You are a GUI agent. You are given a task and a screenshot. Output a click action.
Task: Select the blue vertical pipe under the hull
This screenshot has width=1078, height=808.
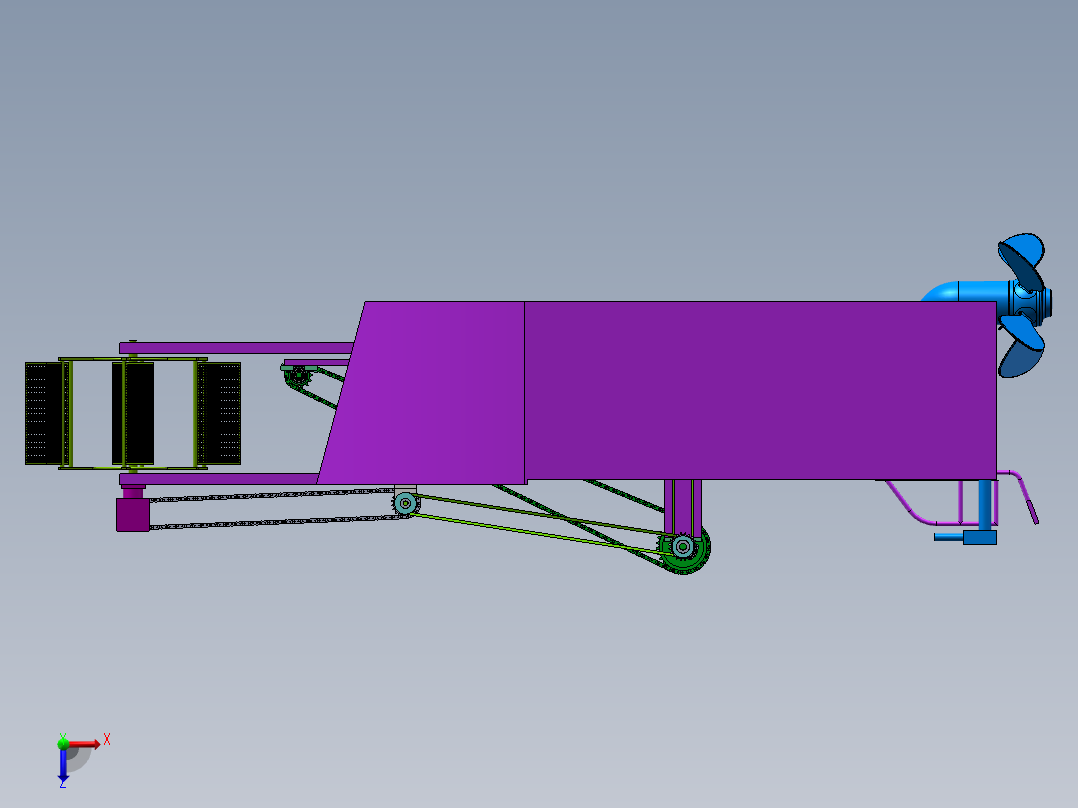pos(985,504)
